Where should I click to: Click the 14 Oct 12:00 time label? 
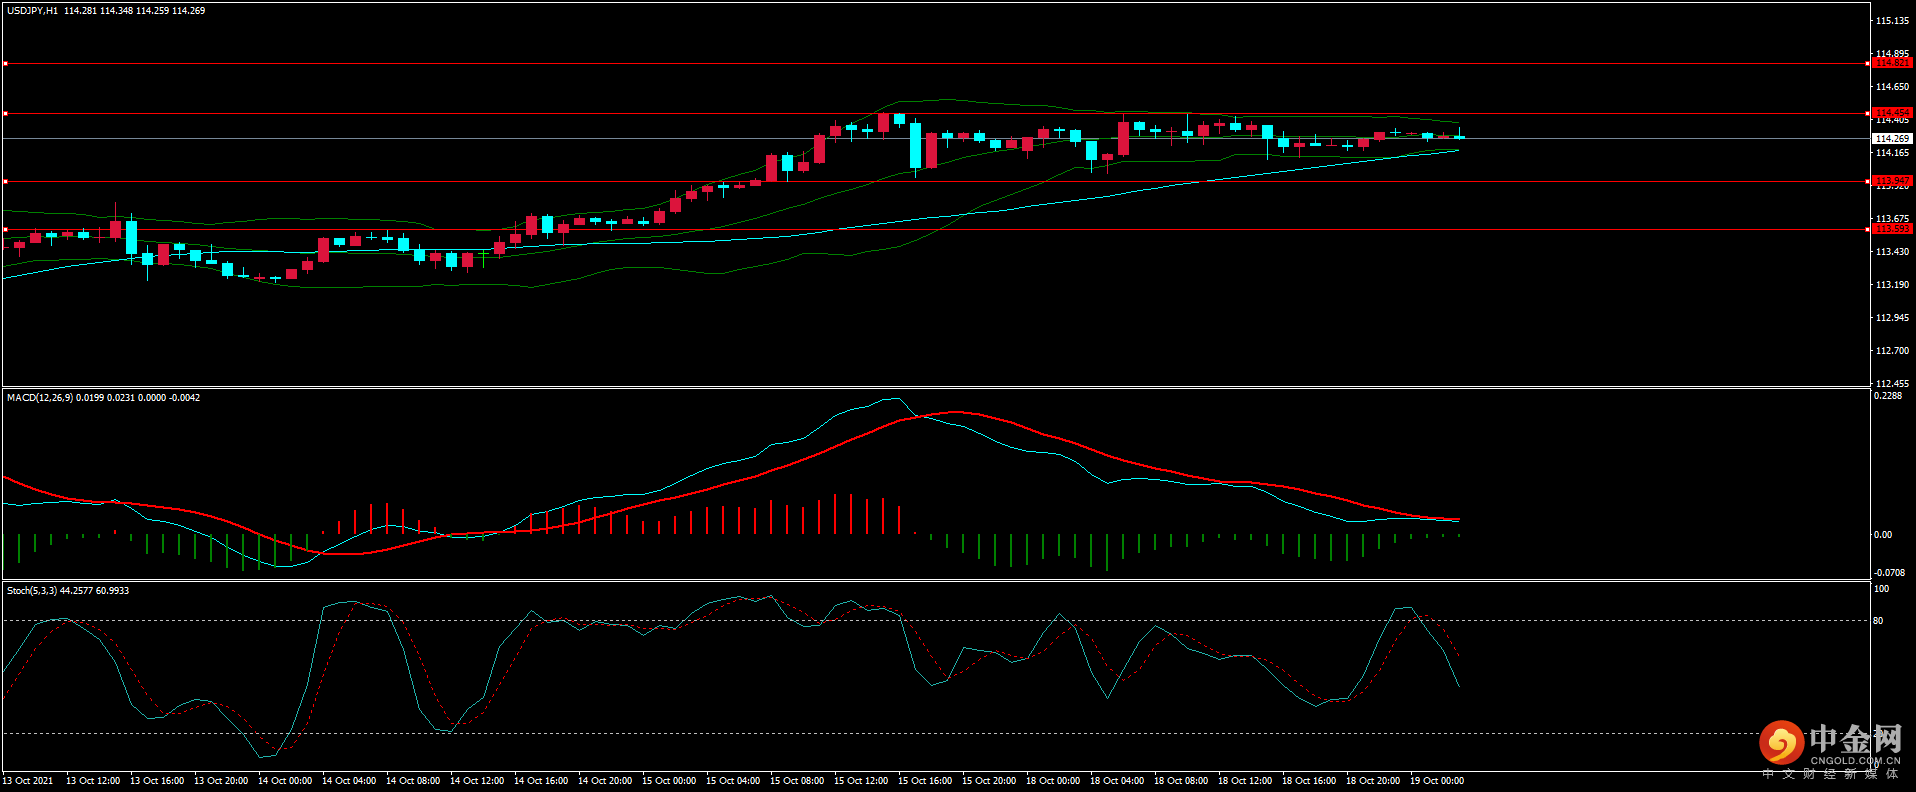[477, 781]
